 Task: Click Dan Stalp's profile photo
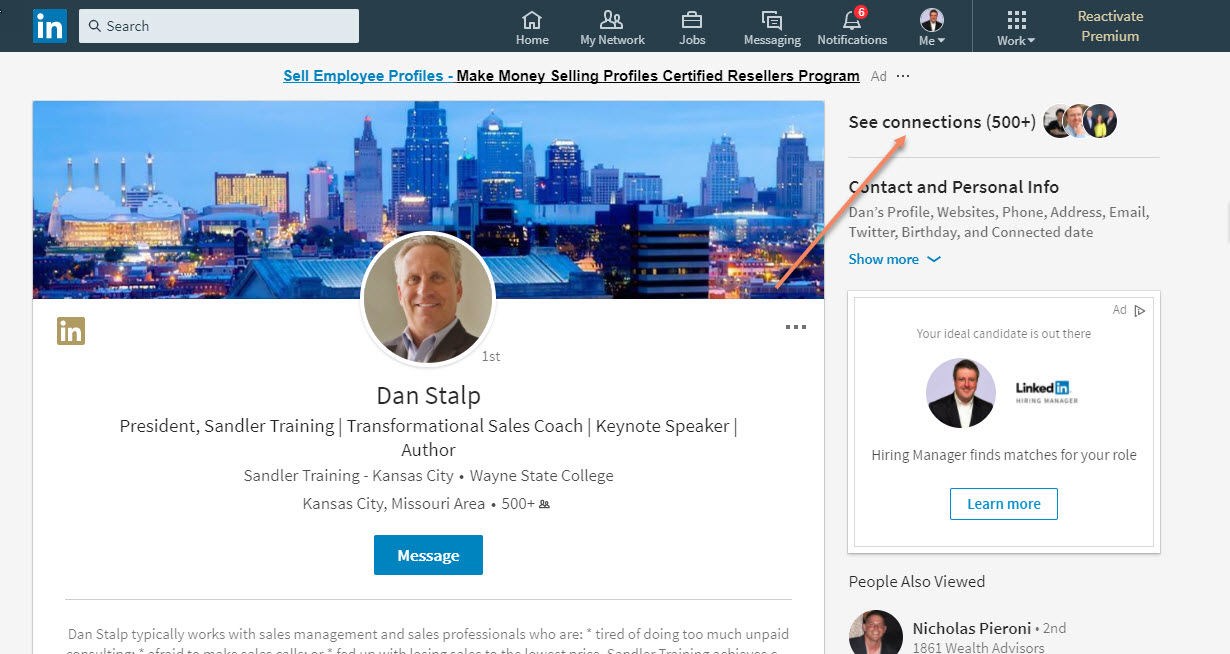point(428,299)
